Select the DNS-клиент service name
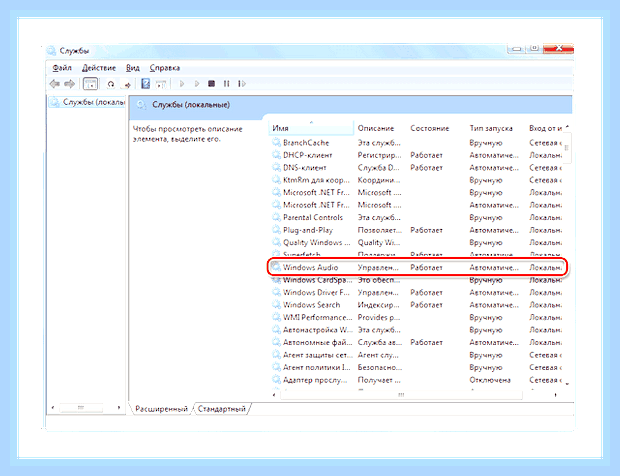This screenshot has width=620, height=476. tap(305, 168)
